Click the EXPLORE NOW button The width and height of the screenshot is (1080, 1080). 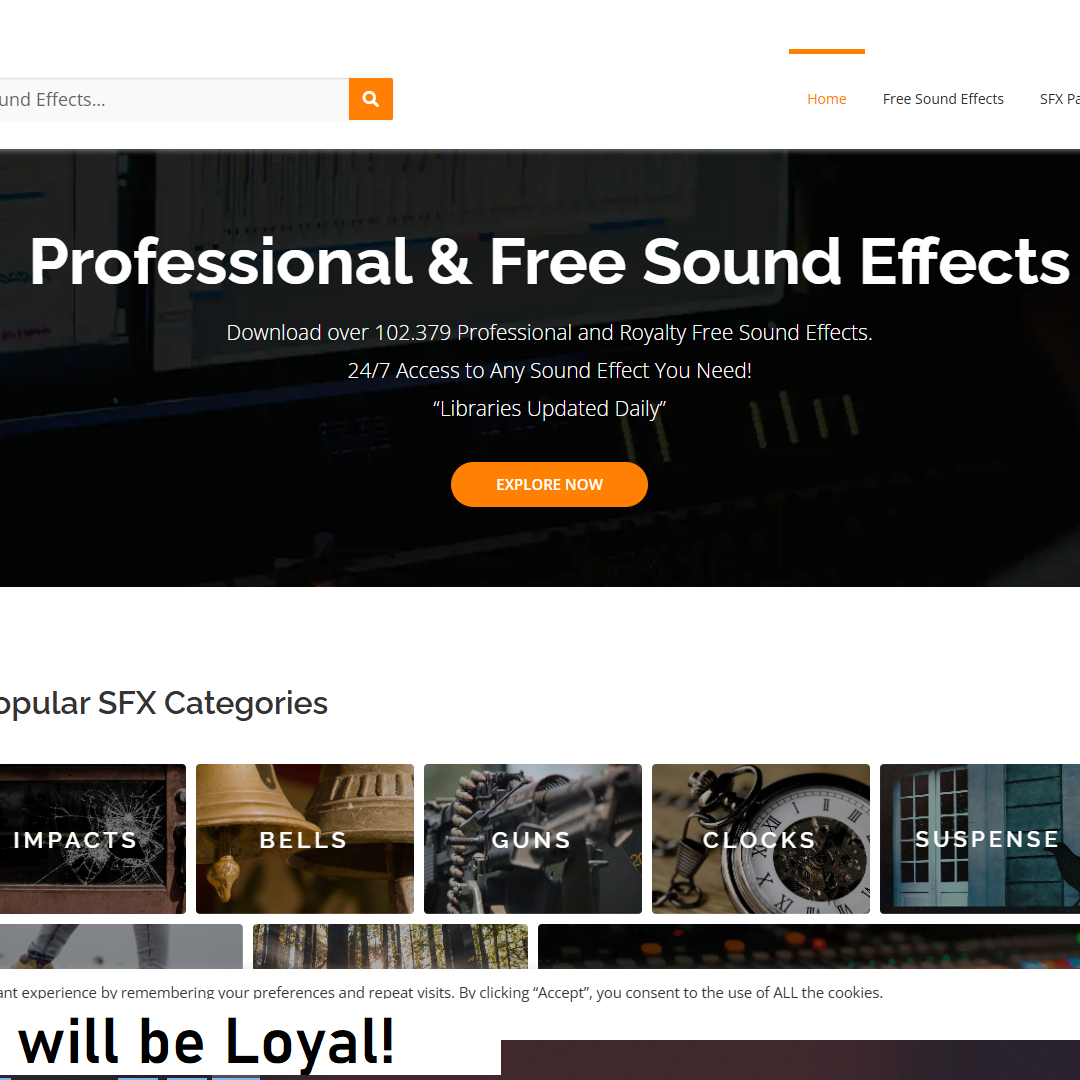(x=549, y=484)
